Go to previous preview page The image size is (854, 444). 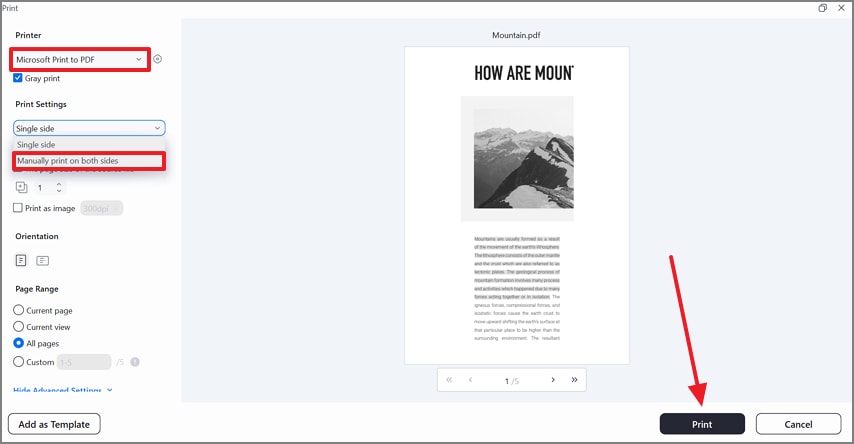click(471, 380)
